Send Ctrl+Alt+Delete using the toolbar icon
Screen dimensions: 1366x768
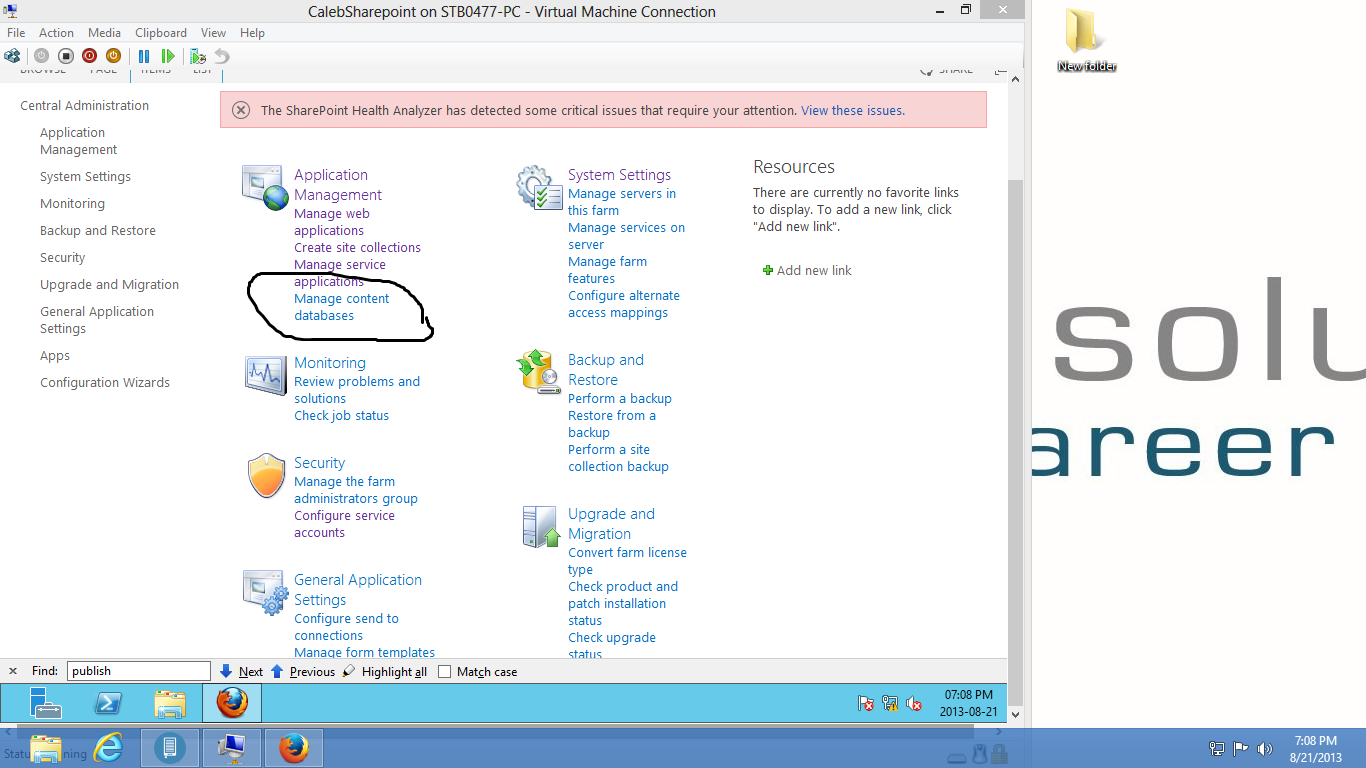click(x=12, y=56)
